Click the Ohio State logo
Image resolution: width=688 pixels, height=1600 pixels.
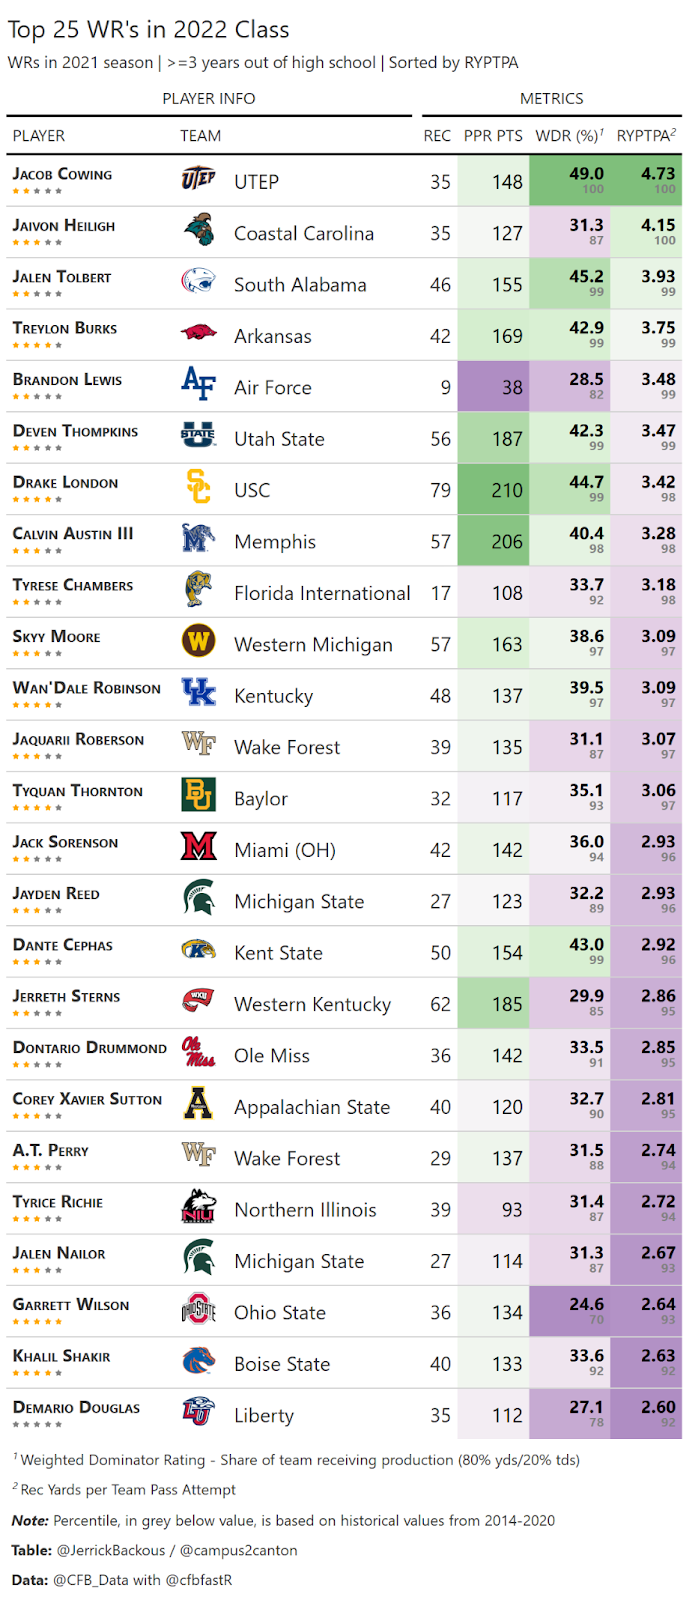(198, 1311)
